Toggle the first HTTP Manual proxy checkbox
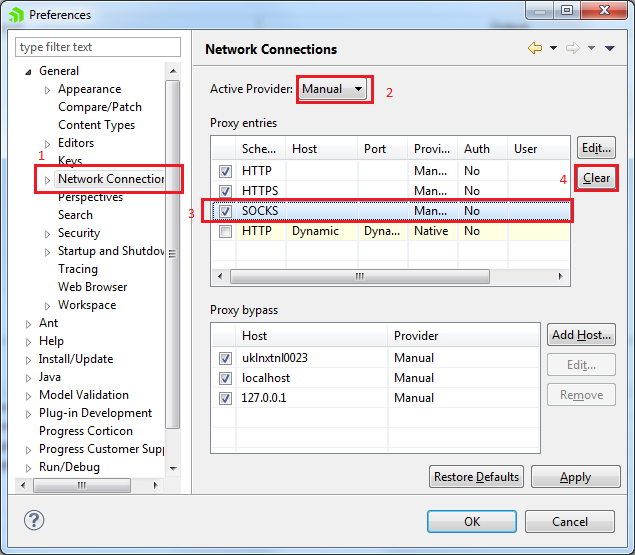The width and height of the screenshot is (635, 555). point(225,171)
